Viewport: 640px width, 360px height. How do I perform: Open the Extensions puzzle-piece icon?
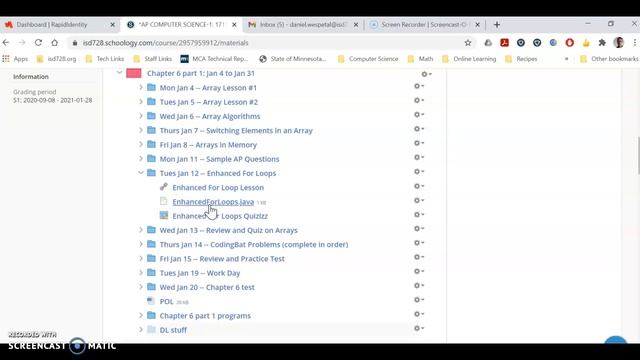point(602,42)
